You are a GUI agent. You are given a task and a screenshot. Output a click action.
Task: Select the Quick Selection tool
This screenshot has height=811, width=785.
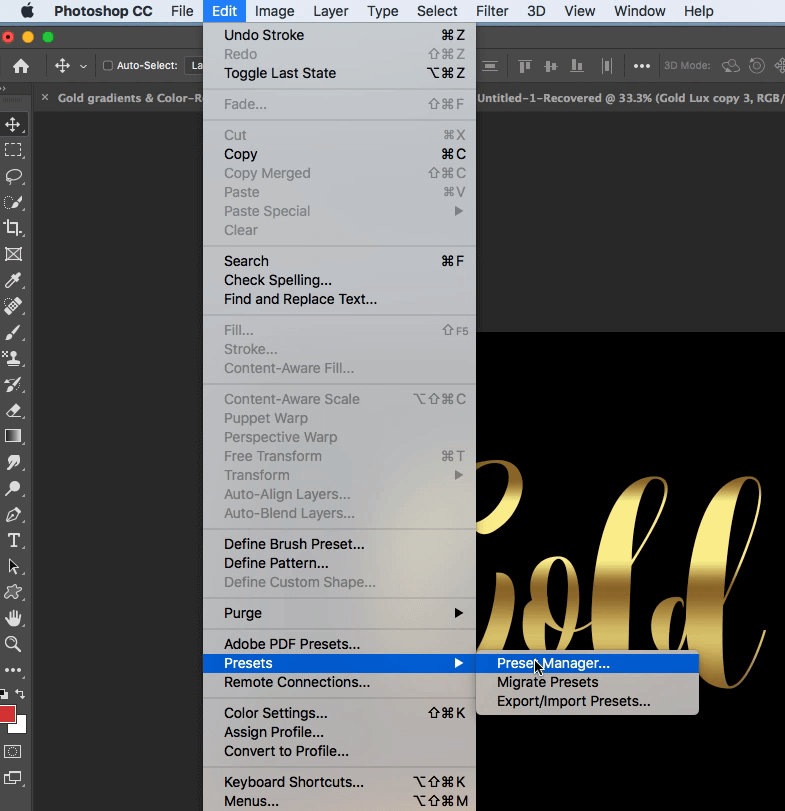coord(13,202)
